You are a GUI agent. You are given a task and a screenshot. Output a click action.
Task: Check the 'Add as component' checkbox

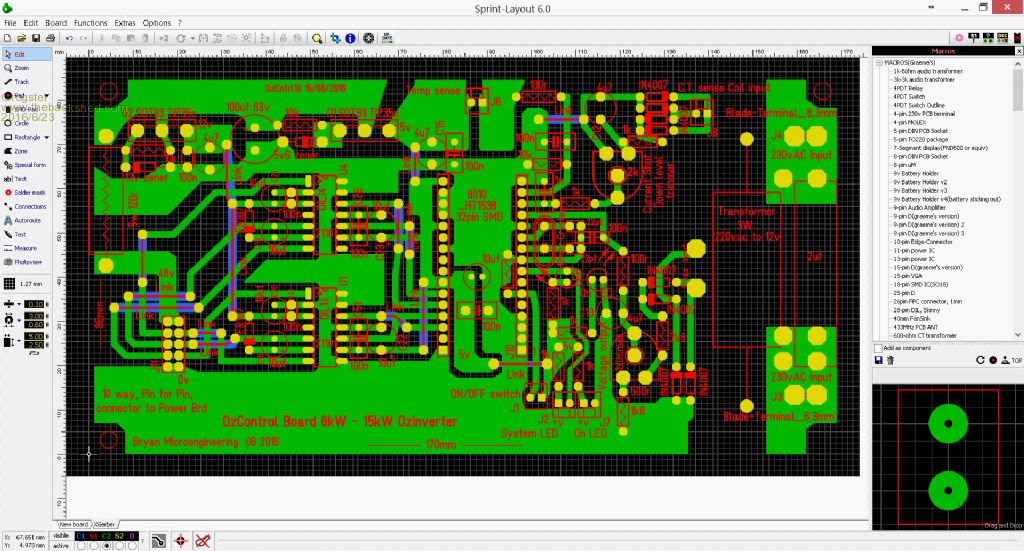(x=878, y=348)
